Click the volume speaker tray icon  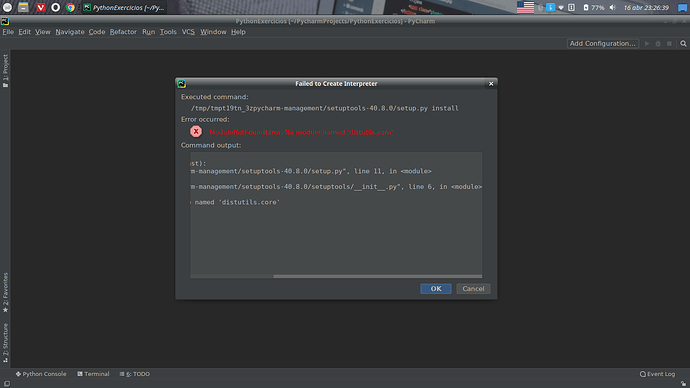pyautogui.click(x=613, y=7)
